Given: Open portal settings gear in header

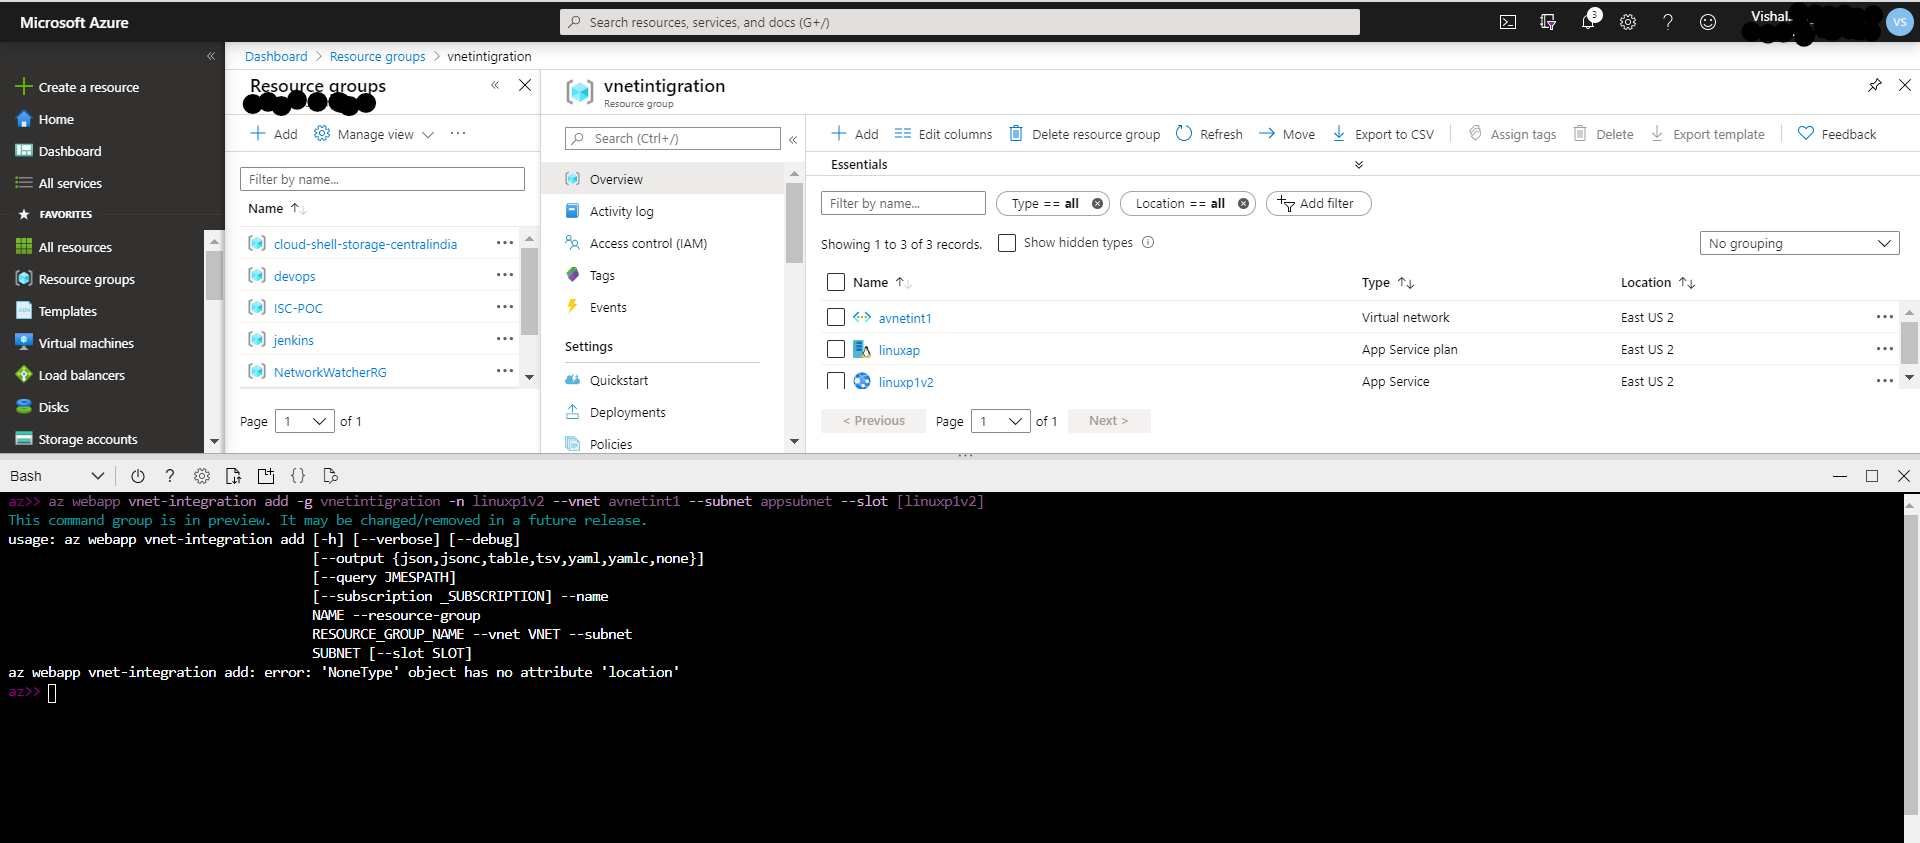Looking at the screenshot, I should (x=1628, y=22).
